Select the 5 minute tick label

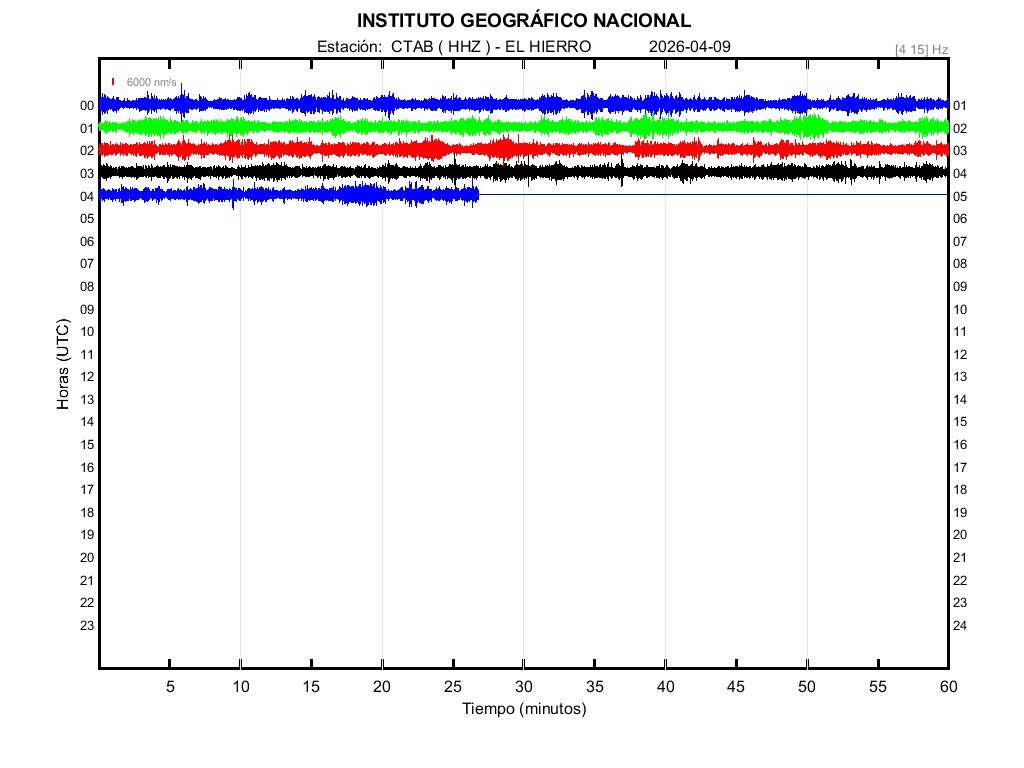tap(170, 687)
